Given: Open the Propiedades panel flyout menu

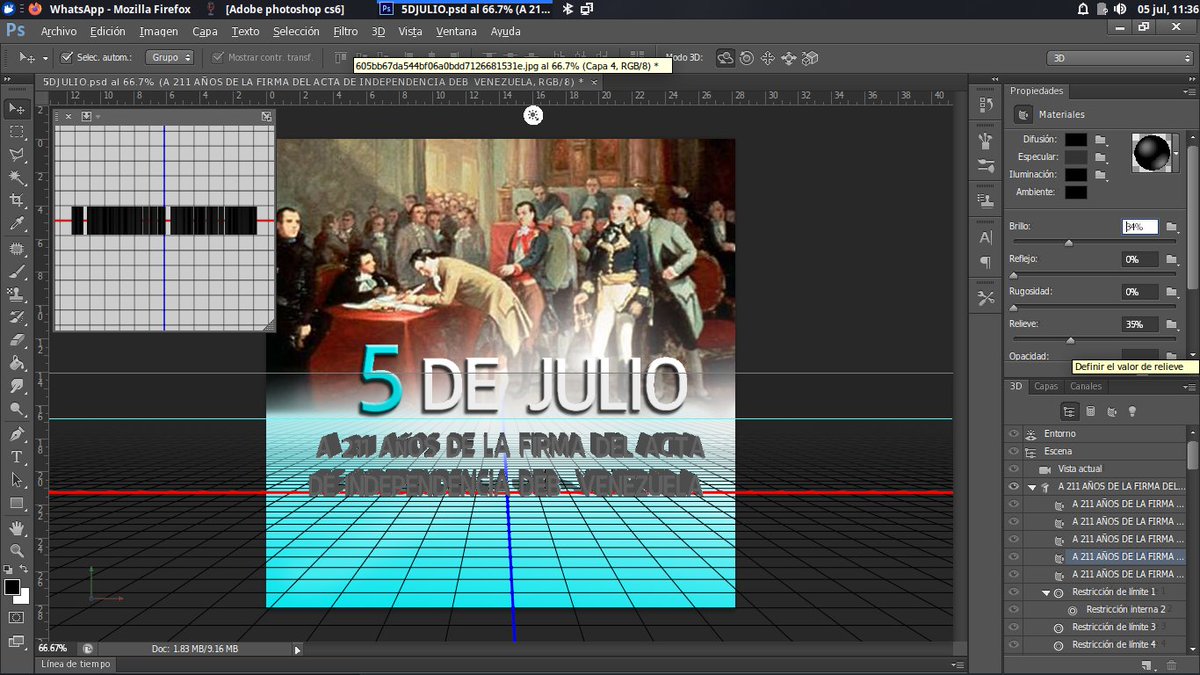Looking at the screenshot, I should 1189,91.
